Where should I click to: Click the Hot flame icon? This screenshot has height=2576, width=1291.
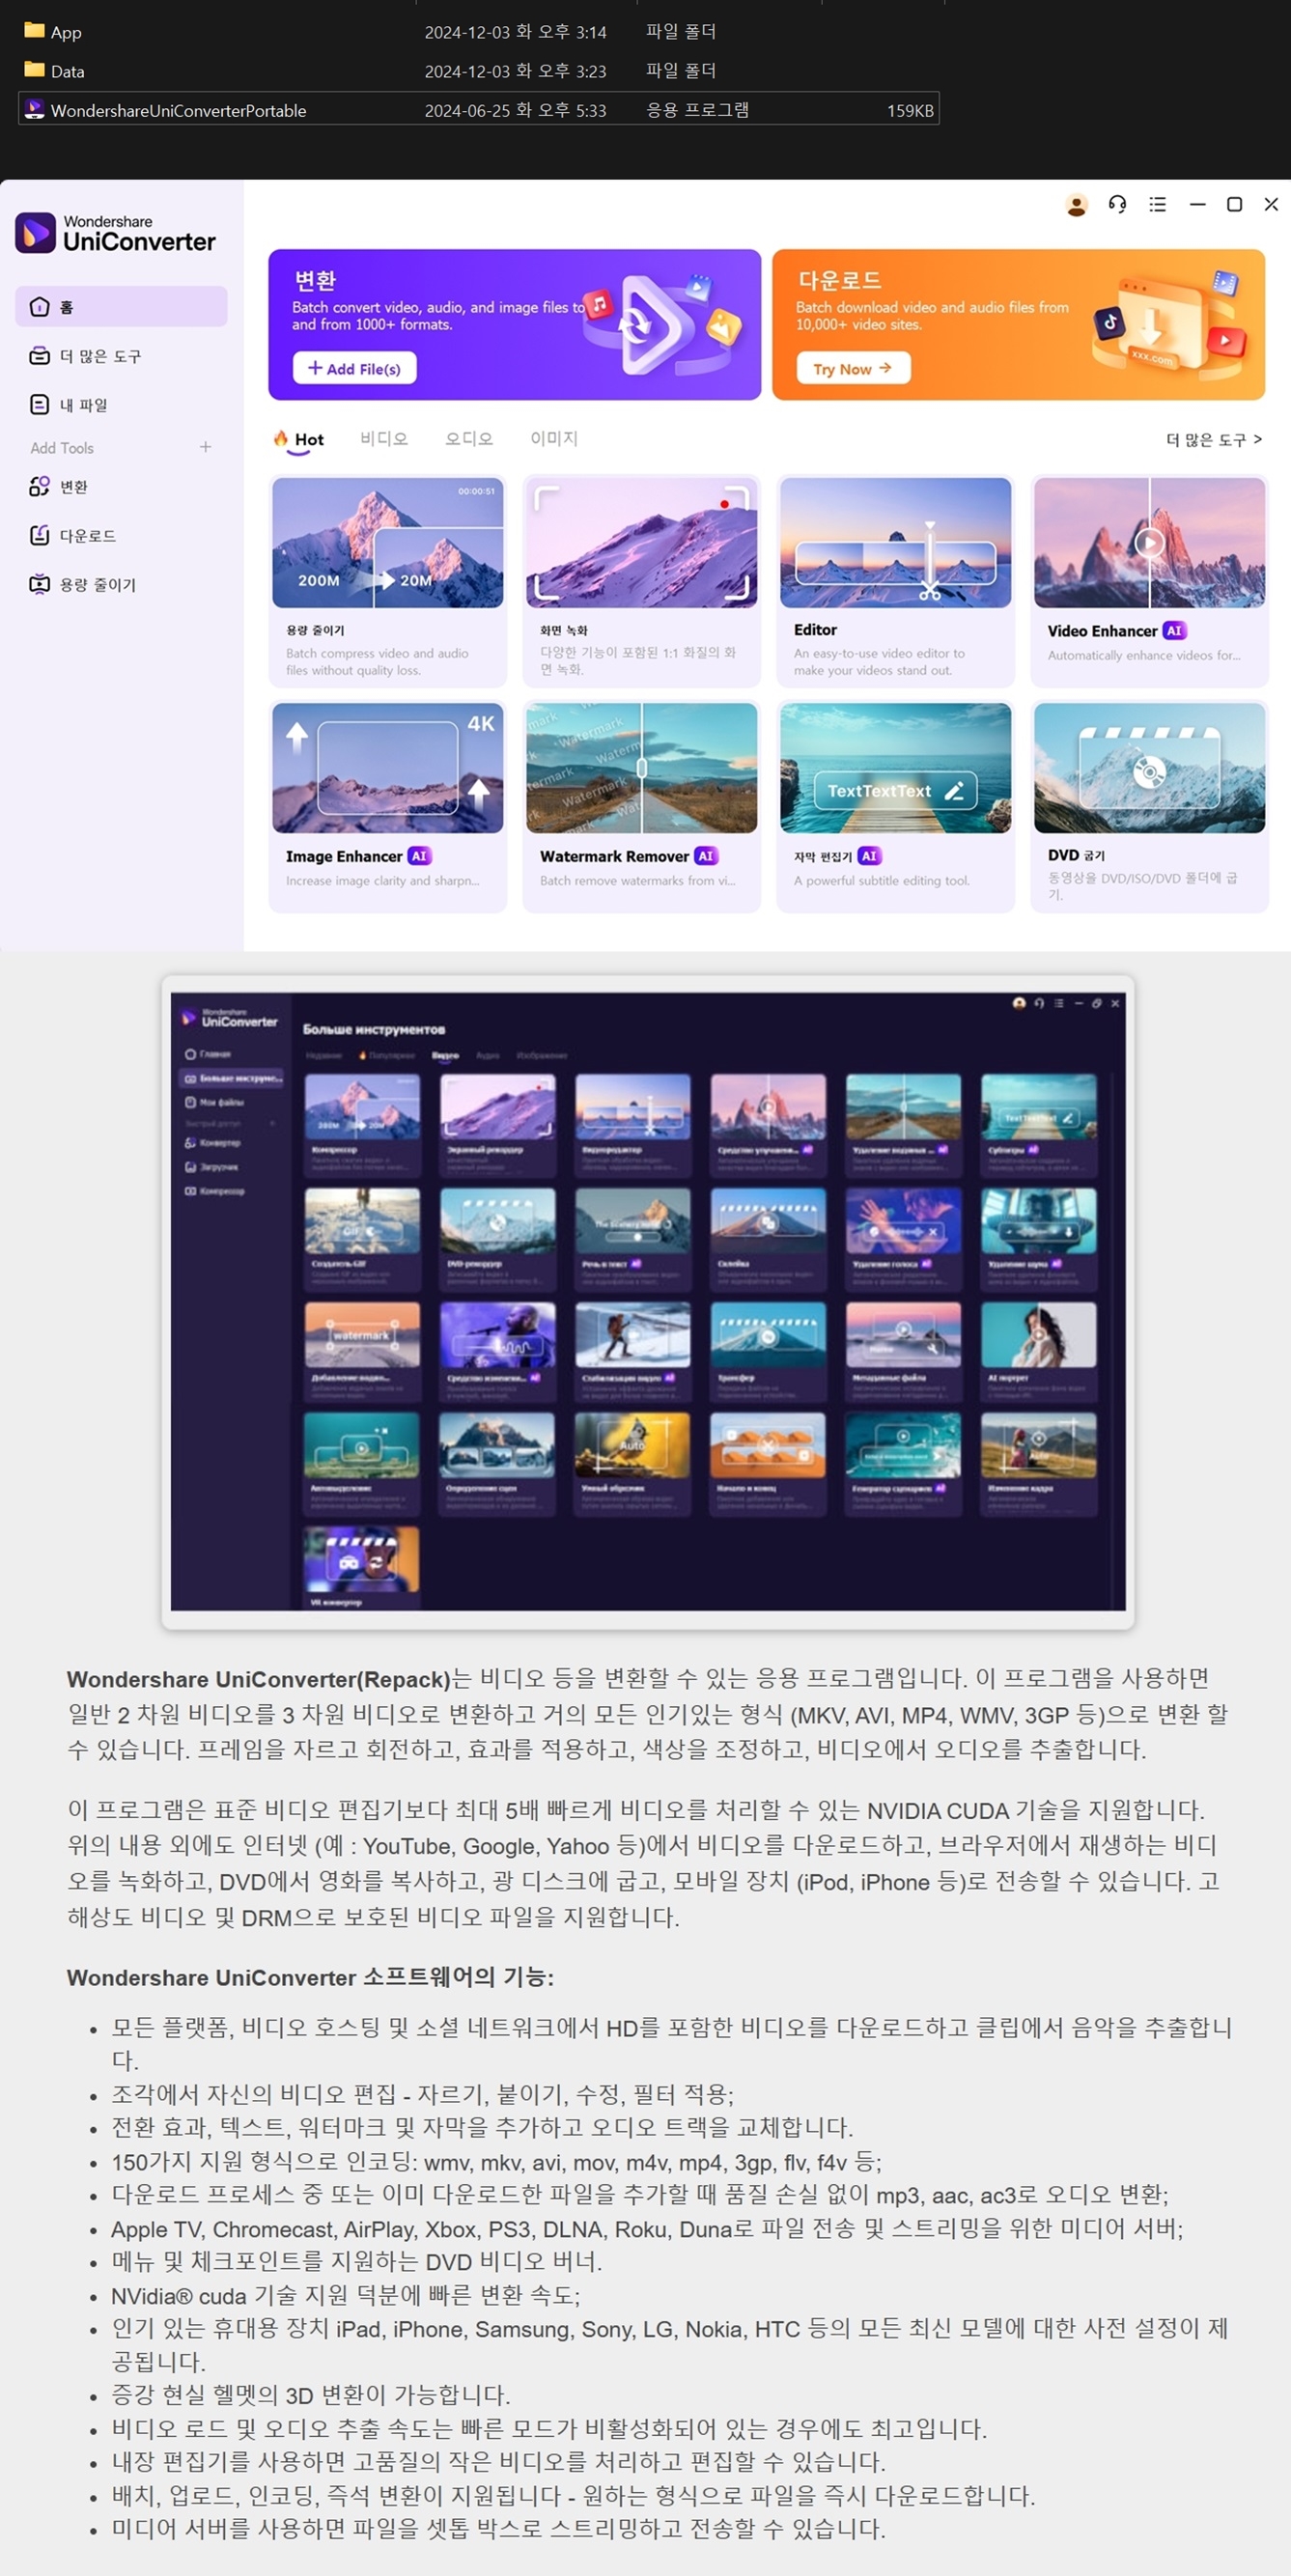coord(281,438)
